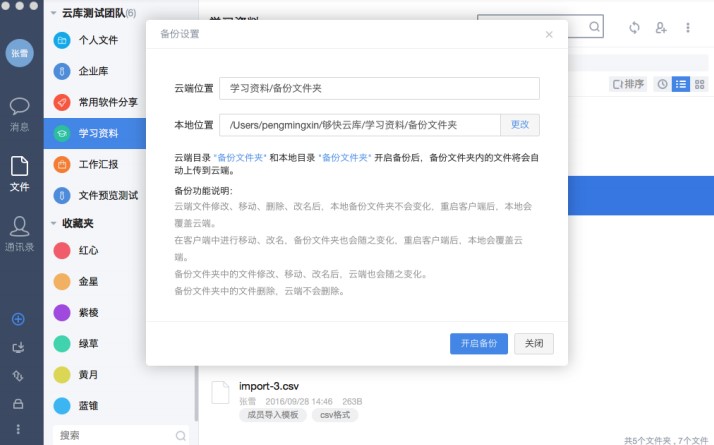Collapse the 云库测试团队 group

click(x=54, y=13)
